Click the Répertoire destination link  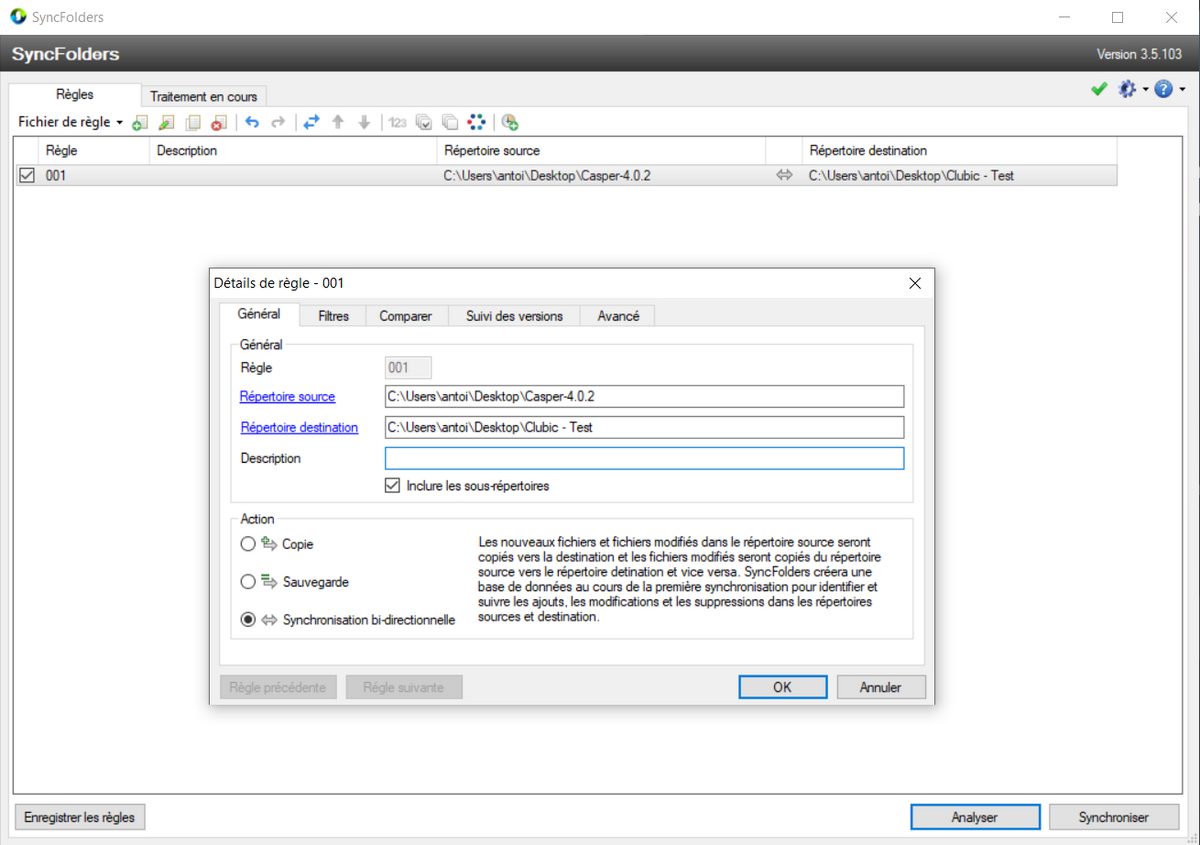click(299, 427)
